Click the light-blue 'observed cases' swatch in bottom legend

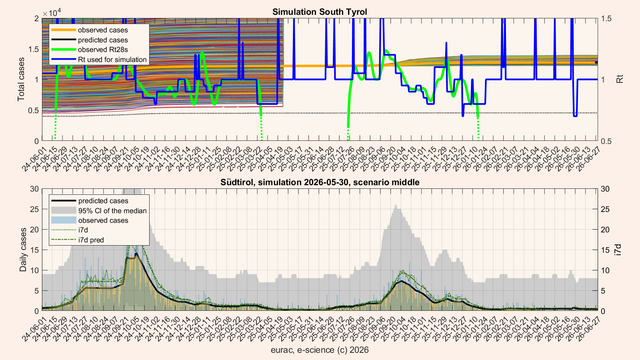64,220
